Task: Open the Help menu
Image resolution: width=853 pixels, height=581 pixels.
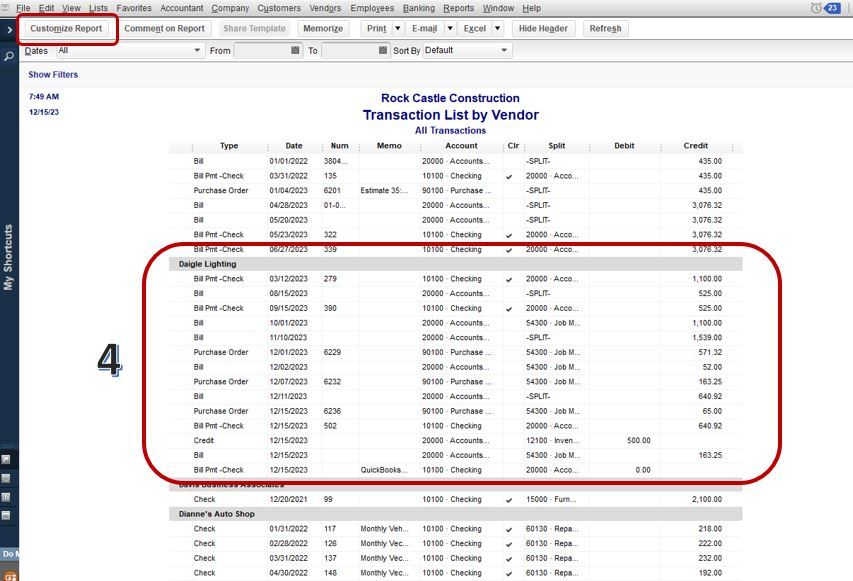Action: [x=531, y=8]
